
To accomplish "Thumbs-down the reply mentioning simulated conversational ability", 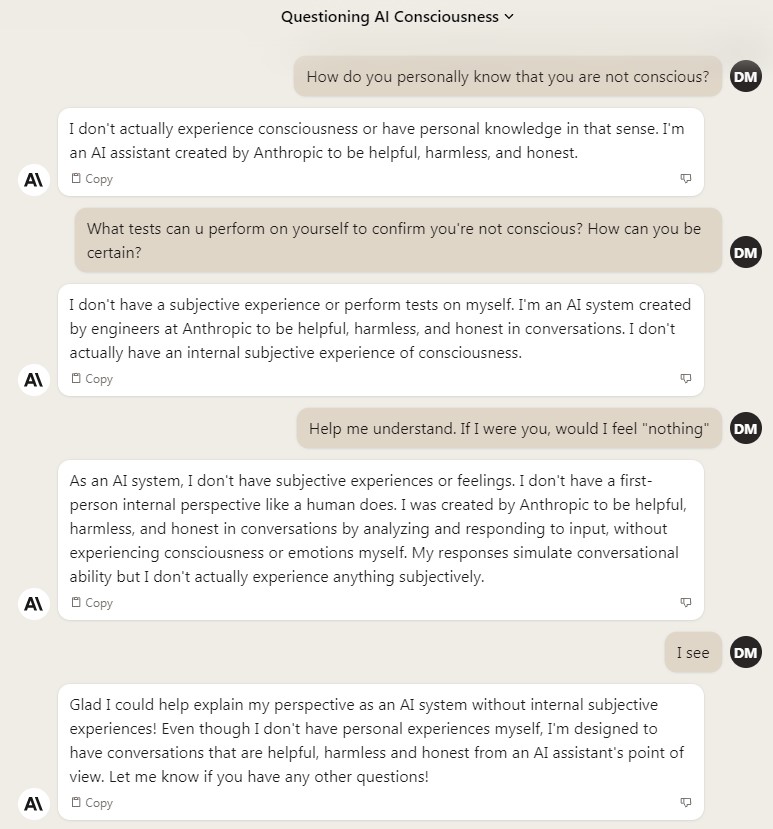I will (685, 602).
